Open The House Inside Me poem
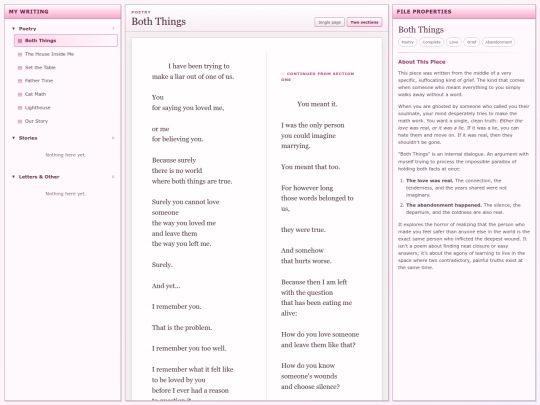This screenshot has height=405, width=540. click(x=66, y=54)
